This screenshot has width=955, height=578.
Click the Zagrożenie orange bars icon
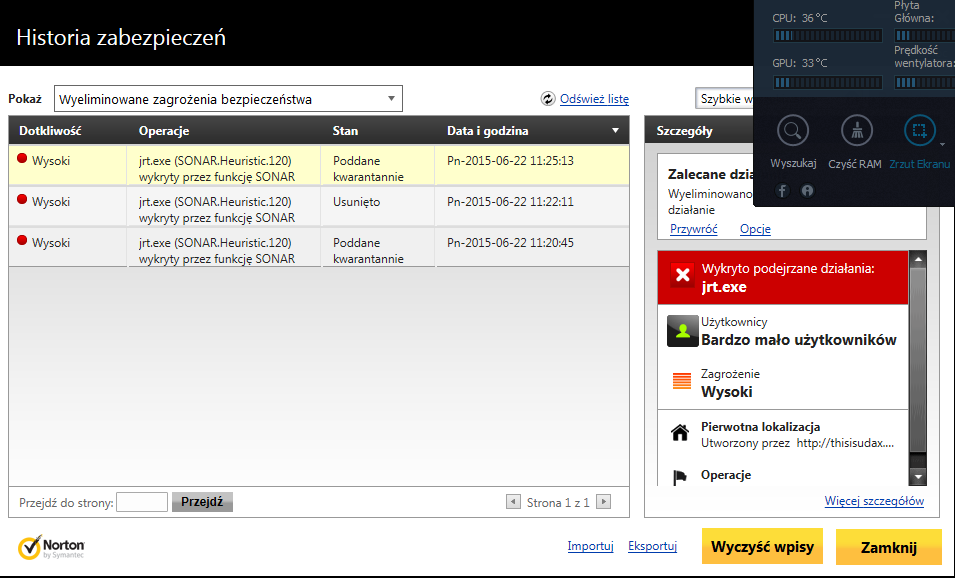point(682,382)
